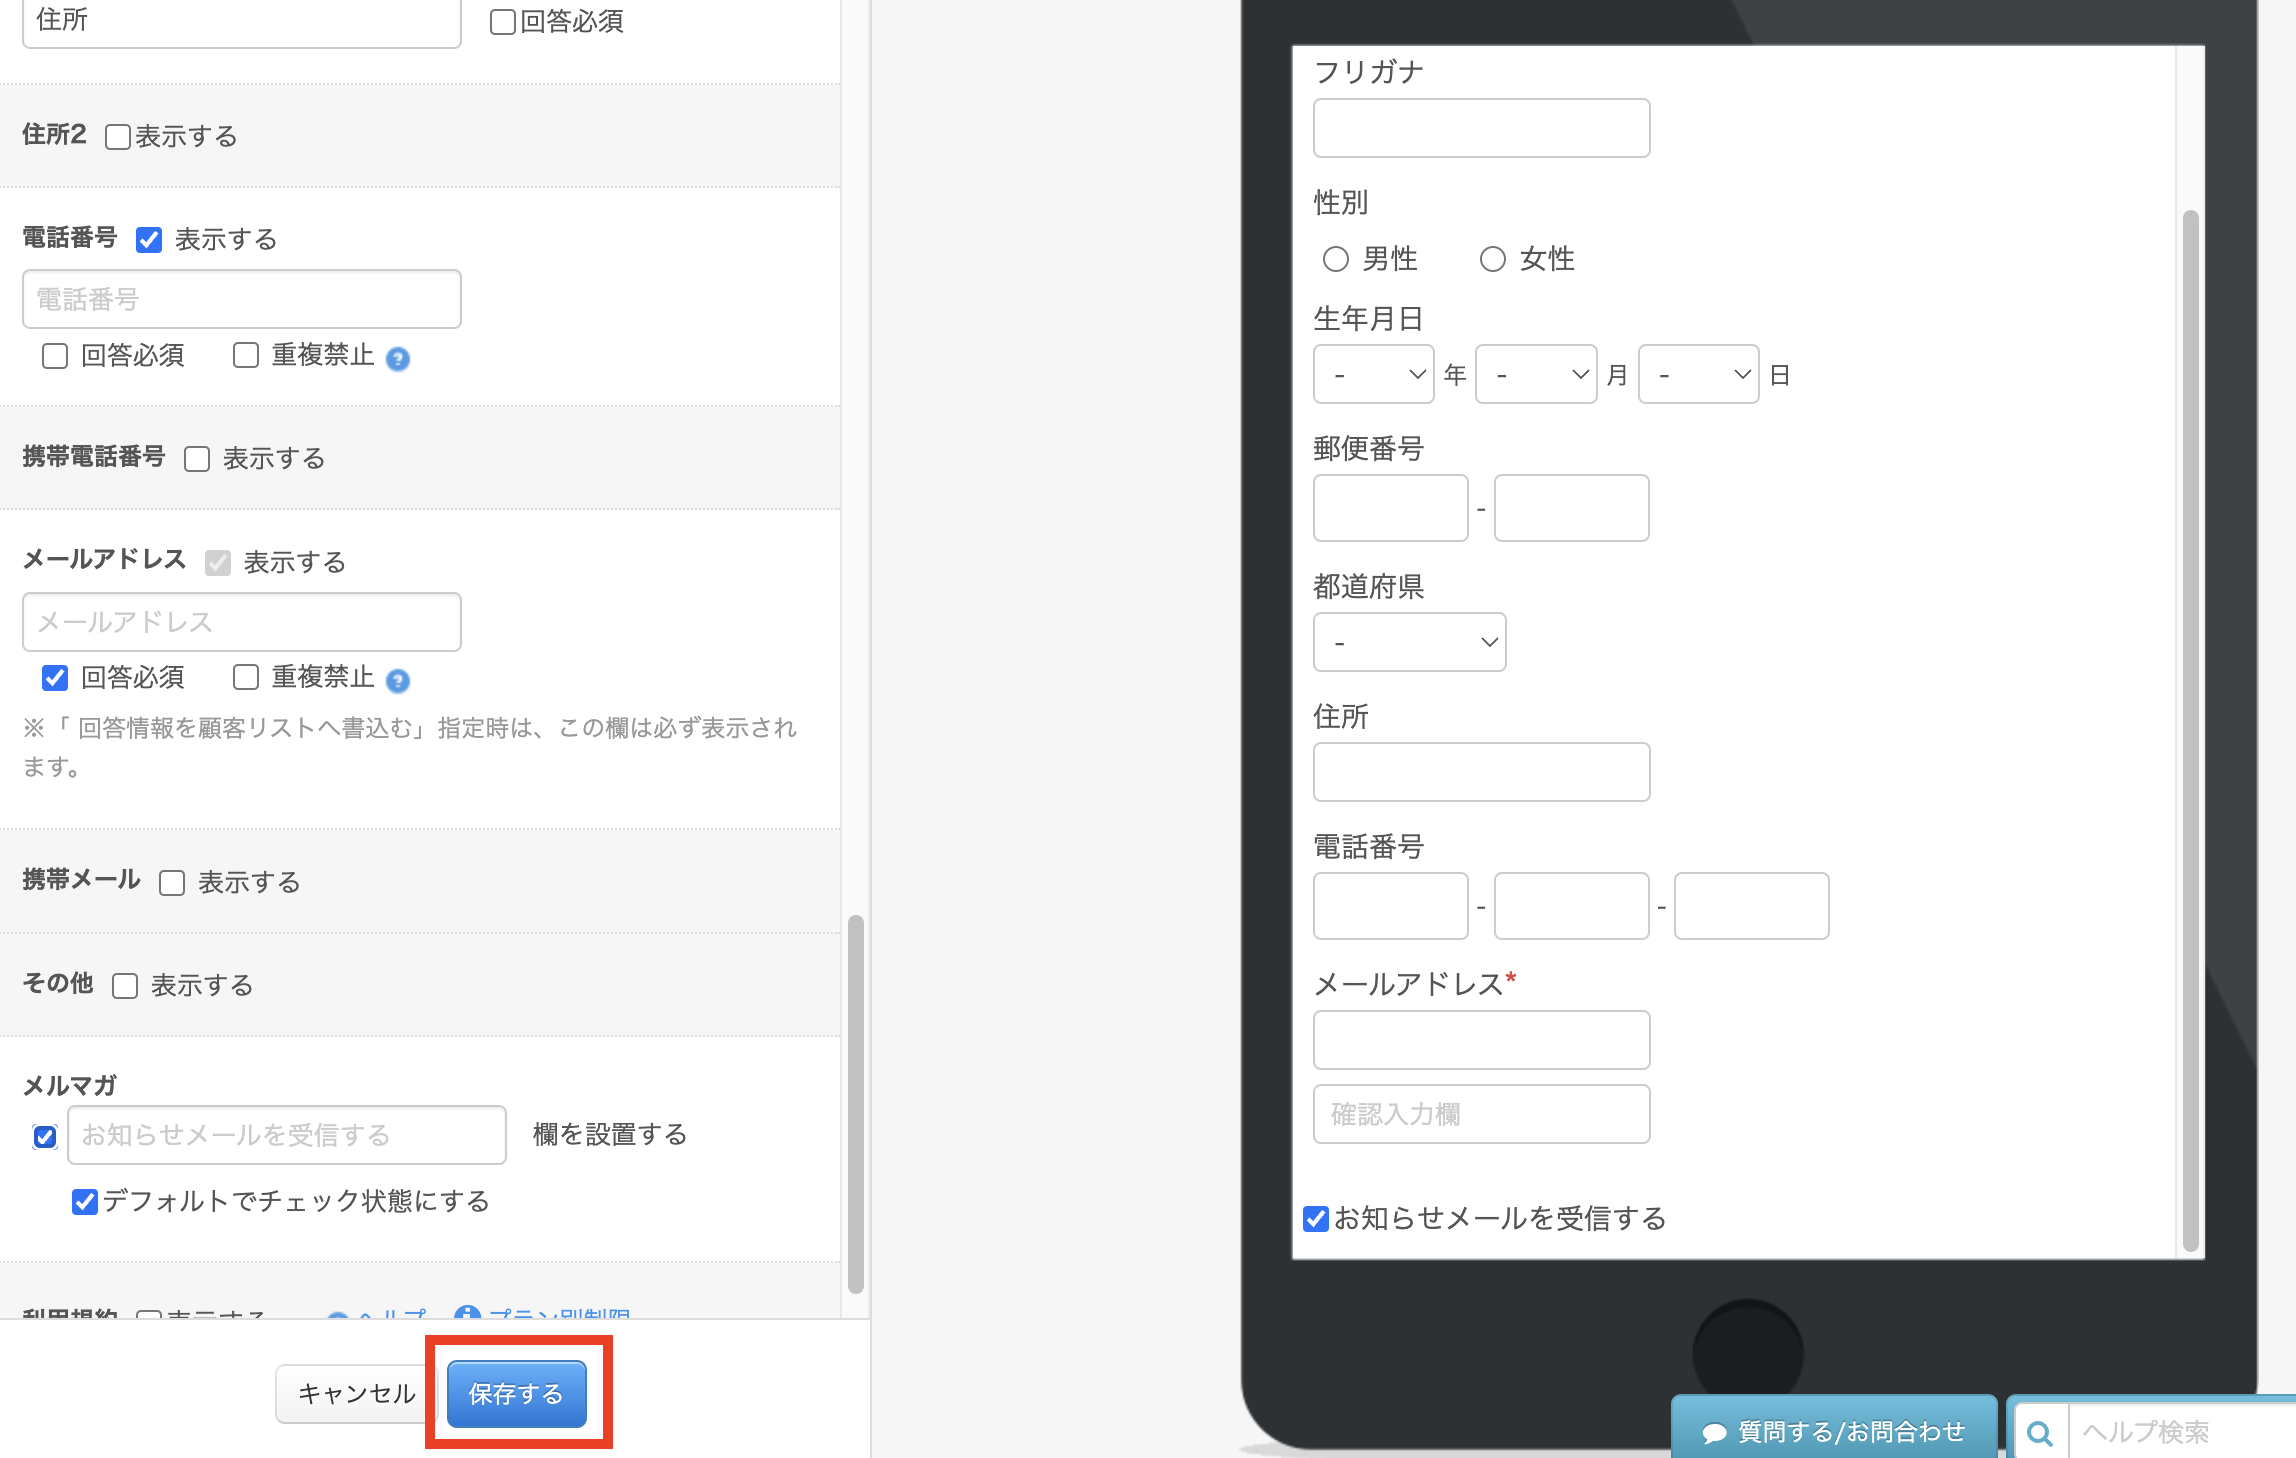Viewport: 2296px width, 1458px height.
Task: Click the speech bubble icon on 質問する/お問合わせ
Action: pyautogui.click(x=1714, y=1433)
